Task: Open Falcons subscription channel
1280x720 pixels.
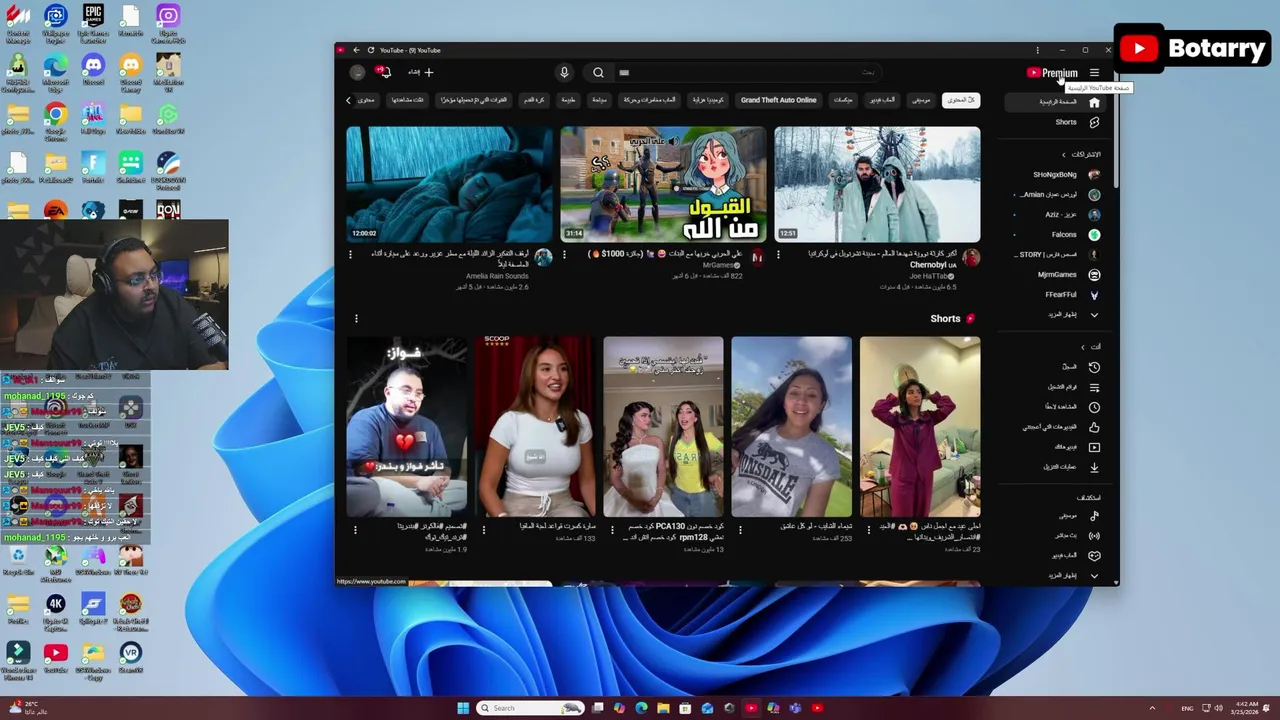Action: pos(1053,235)
